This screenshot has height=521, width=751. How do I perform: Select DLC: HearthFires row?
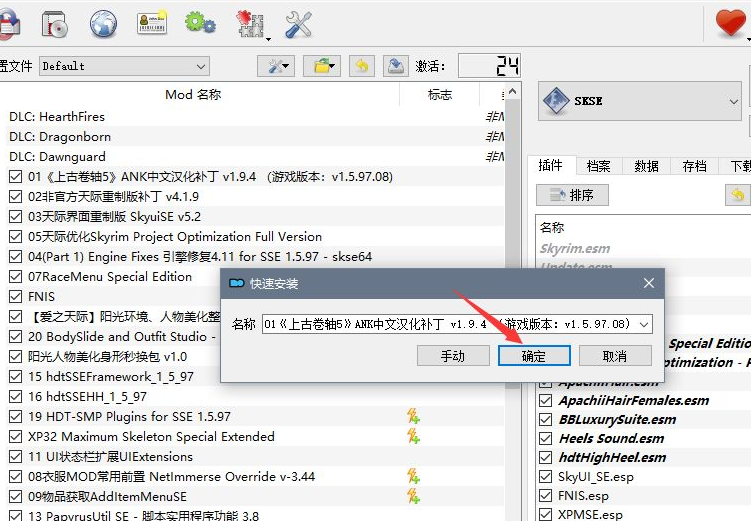click(252, 116)
